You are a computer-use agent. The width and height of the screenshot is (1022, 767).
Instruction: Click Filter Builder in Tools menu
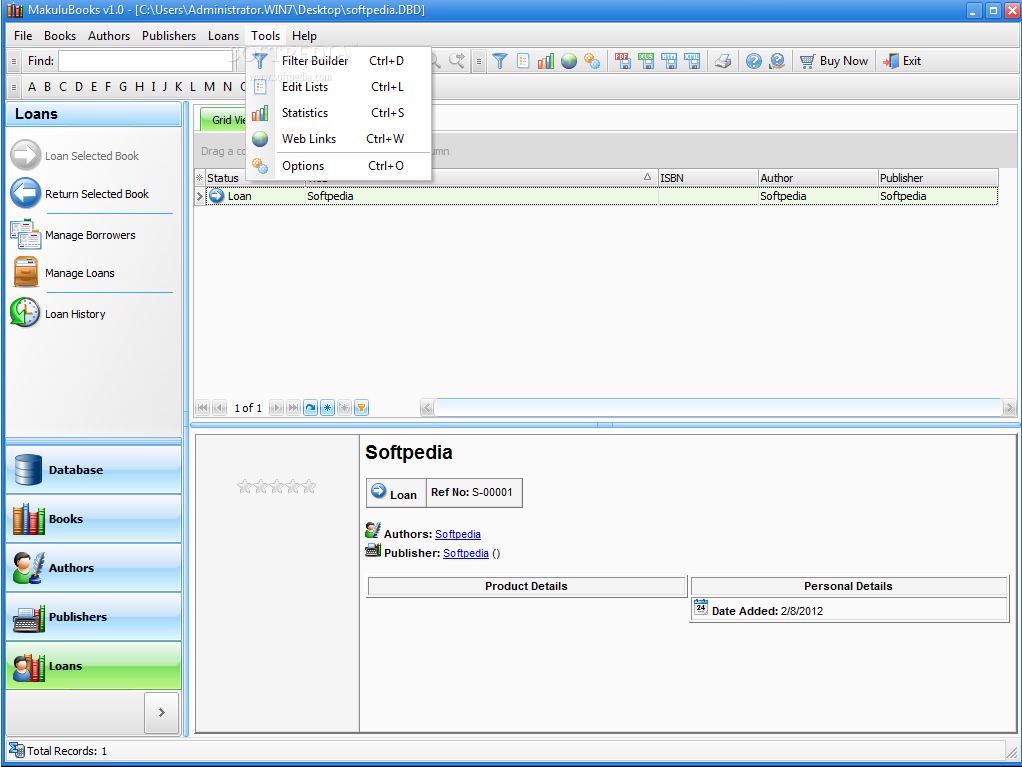(338, 61)
